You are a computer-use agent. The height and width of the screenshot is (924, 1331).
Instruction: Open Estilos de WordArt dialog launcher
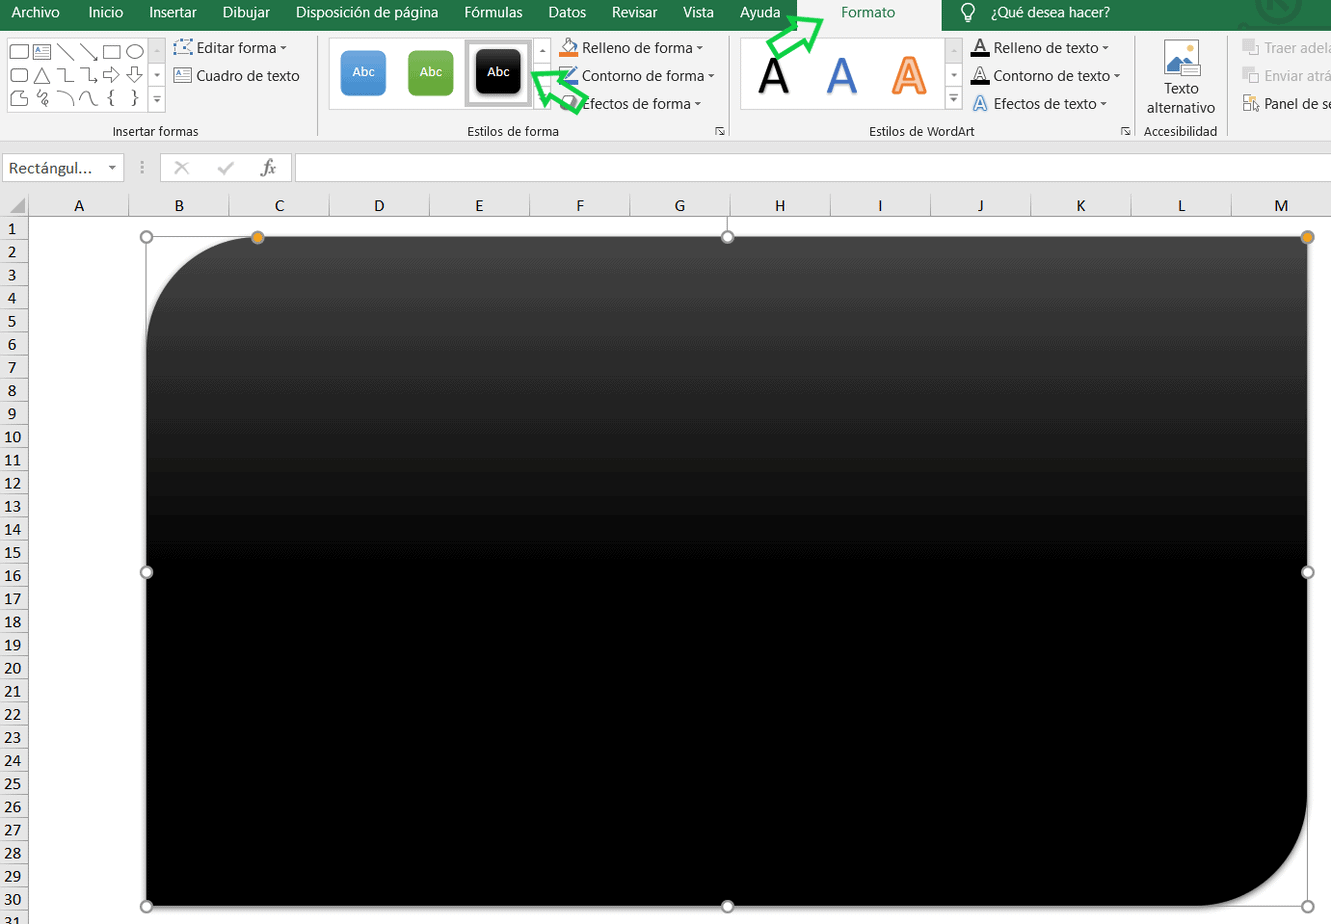(1125, 131)
